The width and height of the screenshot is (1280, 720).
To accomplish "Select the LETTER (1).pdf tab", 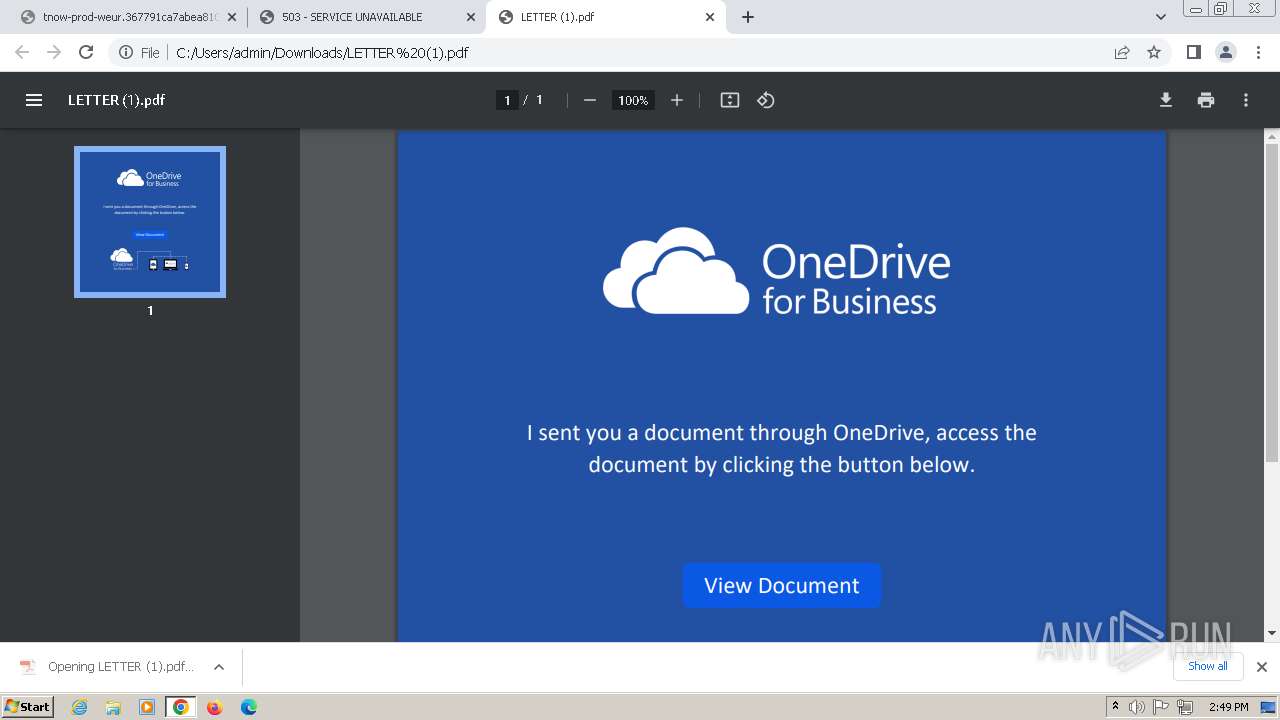I will pos(606,17).
